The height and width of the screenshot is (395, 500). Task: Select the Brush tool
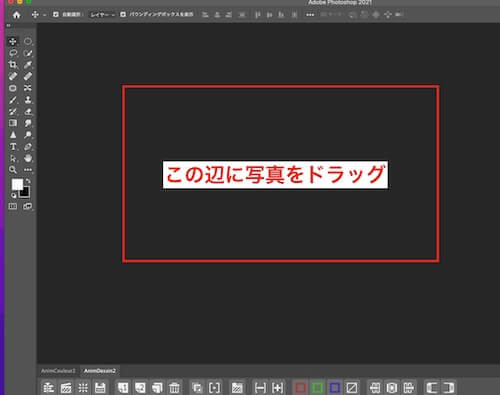(x=13, y=100)
